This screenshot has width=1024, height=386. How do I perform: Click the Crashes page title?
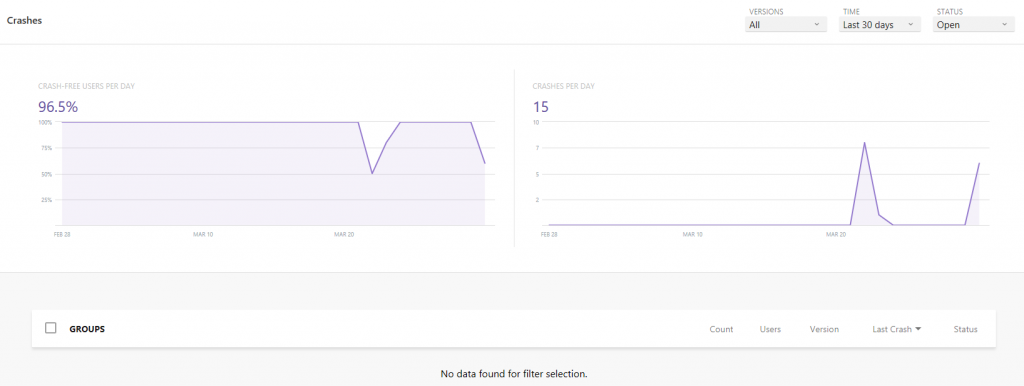(x=24, y=20)
